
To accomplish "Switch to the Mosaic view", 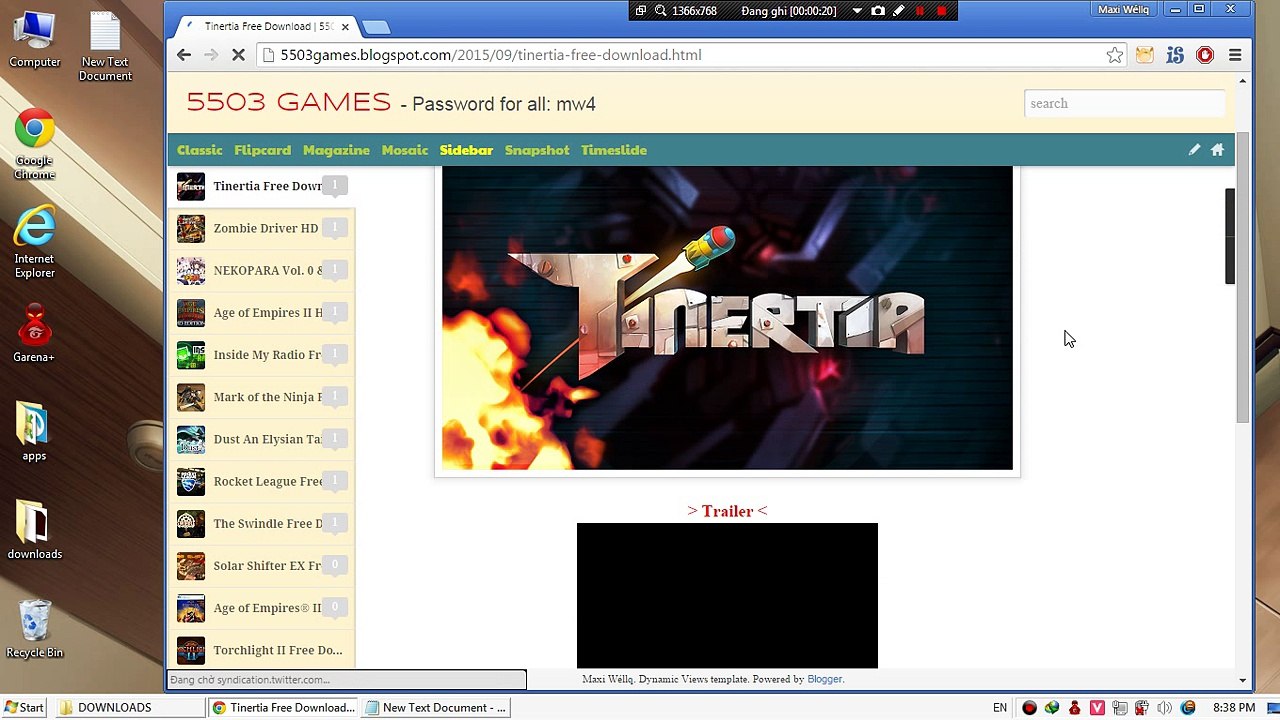I will [x=405, y=150].
